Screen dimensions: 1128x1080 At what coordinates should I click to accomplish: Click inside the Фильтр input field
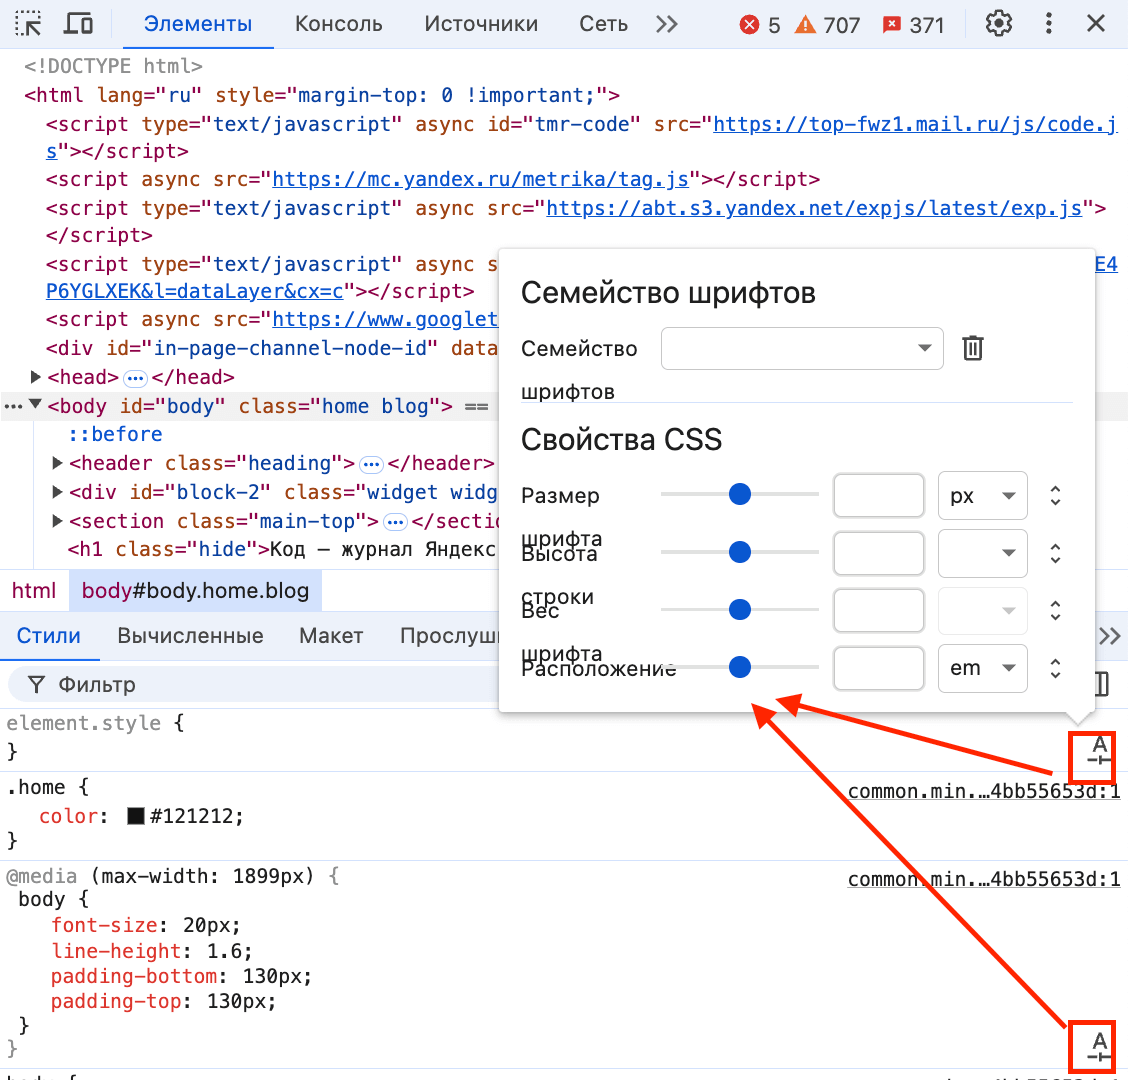tap(110, 684)
